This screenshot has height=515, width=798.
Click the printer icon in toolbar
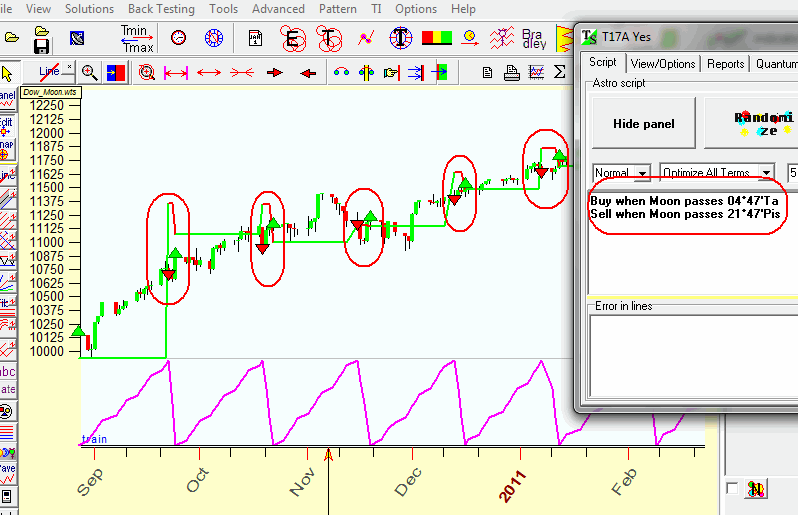coord(511,72)
